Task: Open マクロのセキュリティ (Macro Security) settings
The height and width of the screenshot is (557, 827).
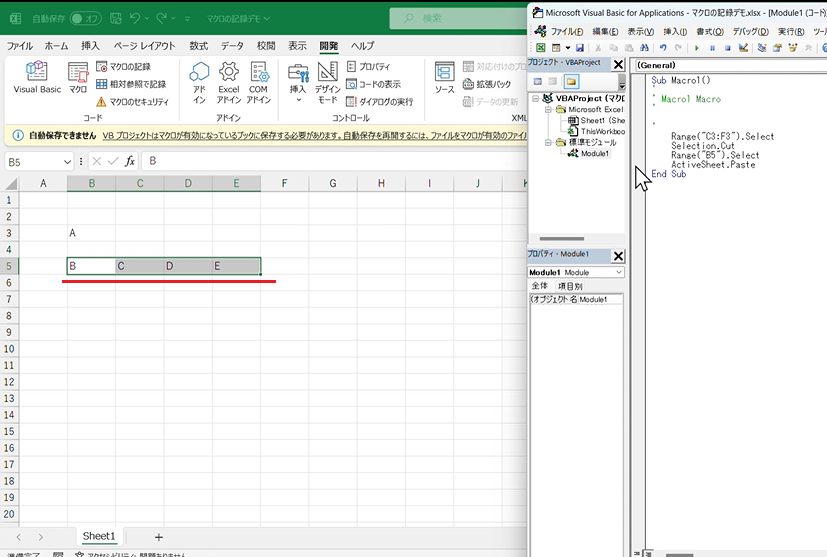Action: tap(132, 101)
